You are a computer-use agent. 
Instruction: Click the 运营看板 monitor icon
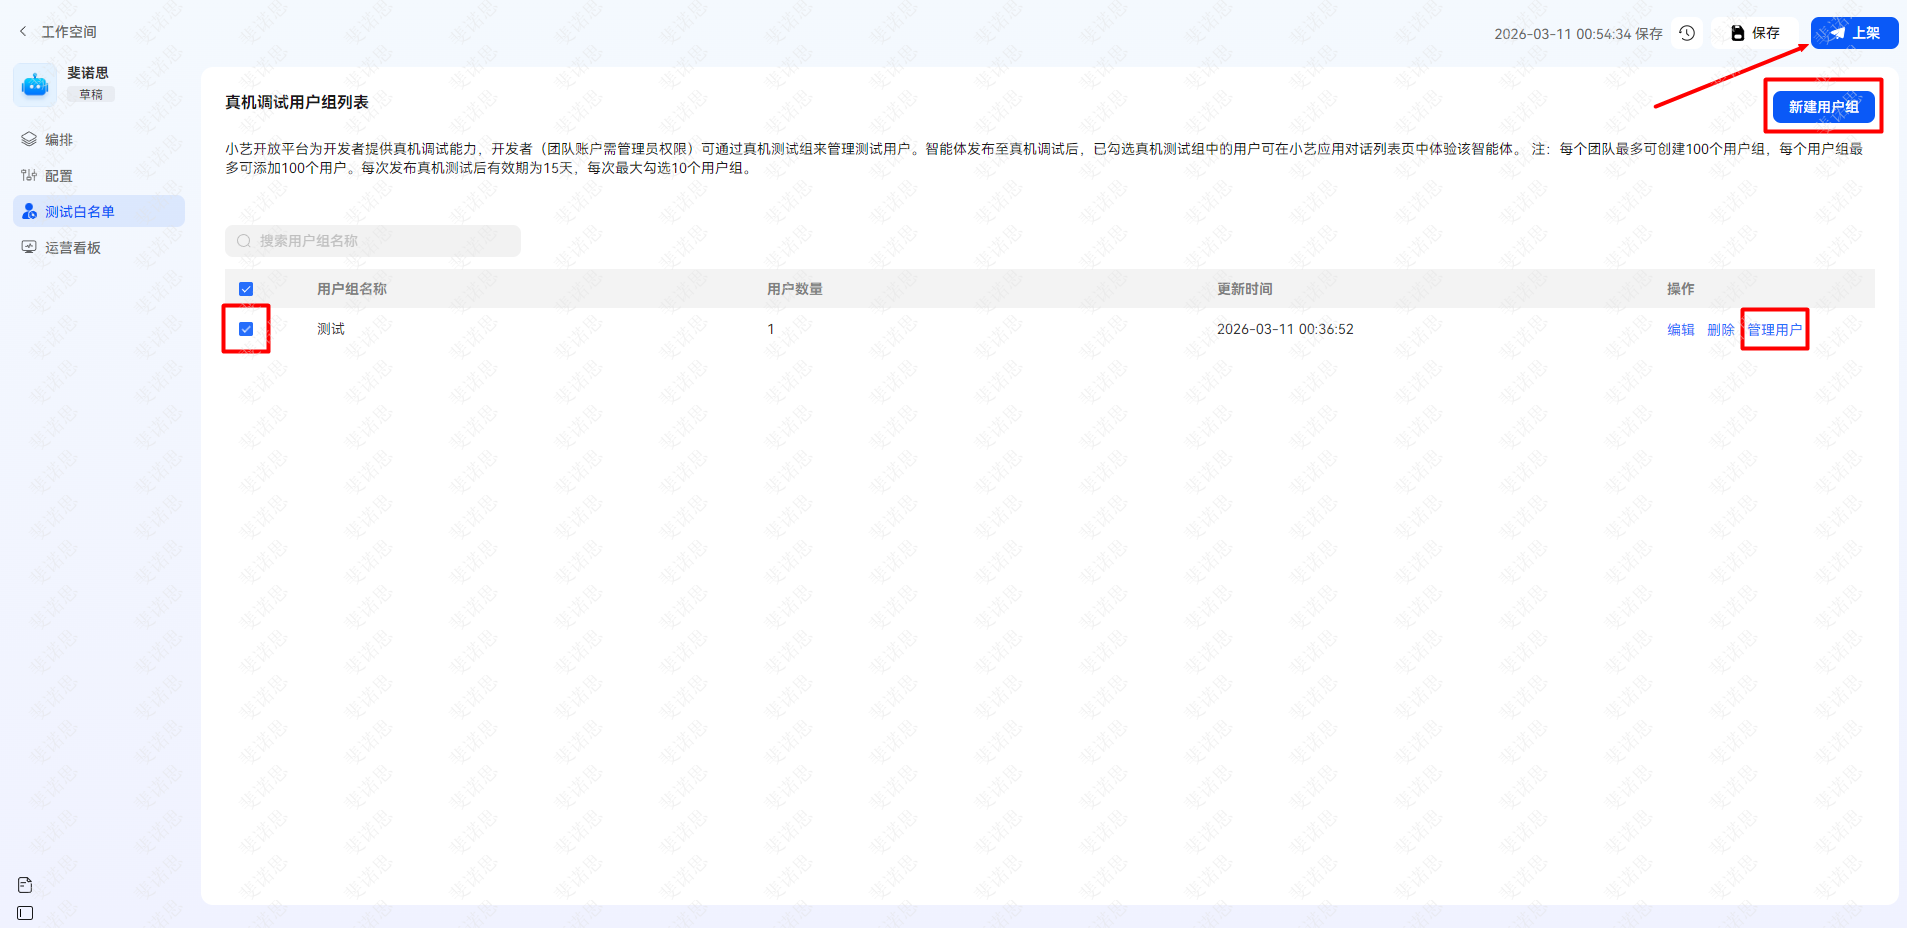[x=29, y=247]
